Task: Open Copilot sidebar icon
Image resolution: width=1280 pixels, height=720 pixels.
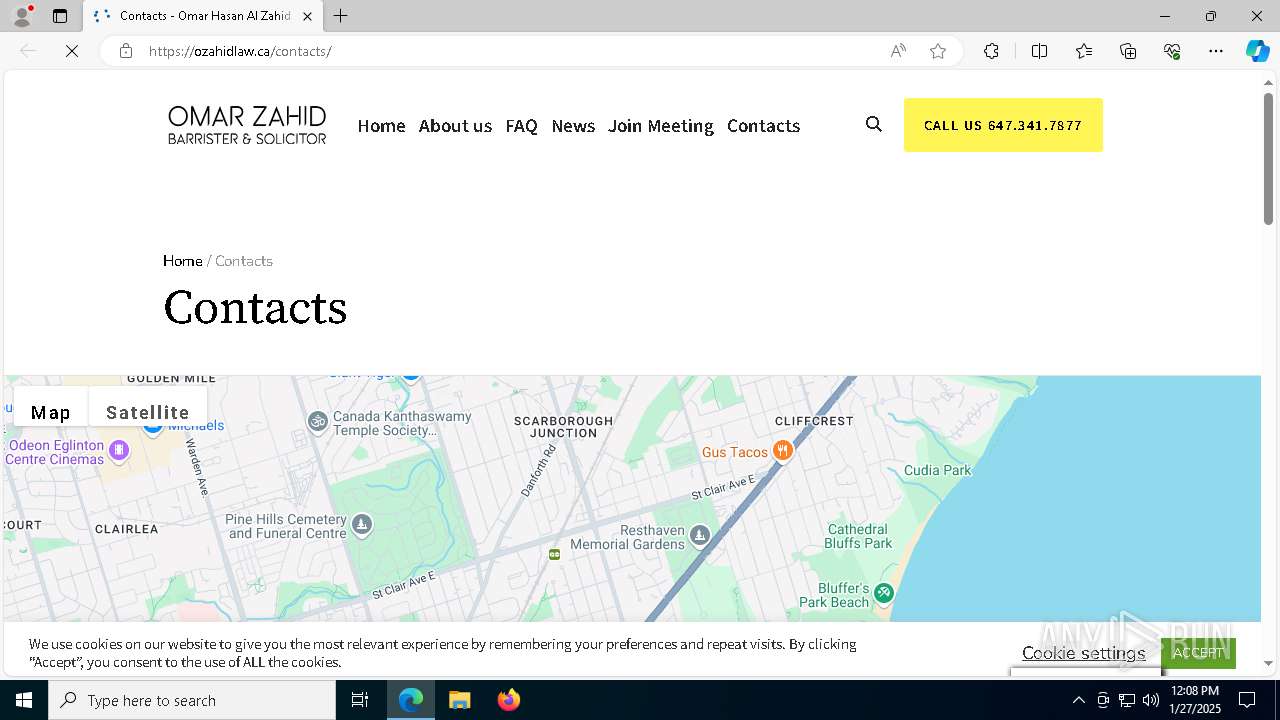Action: [1257, 51]
